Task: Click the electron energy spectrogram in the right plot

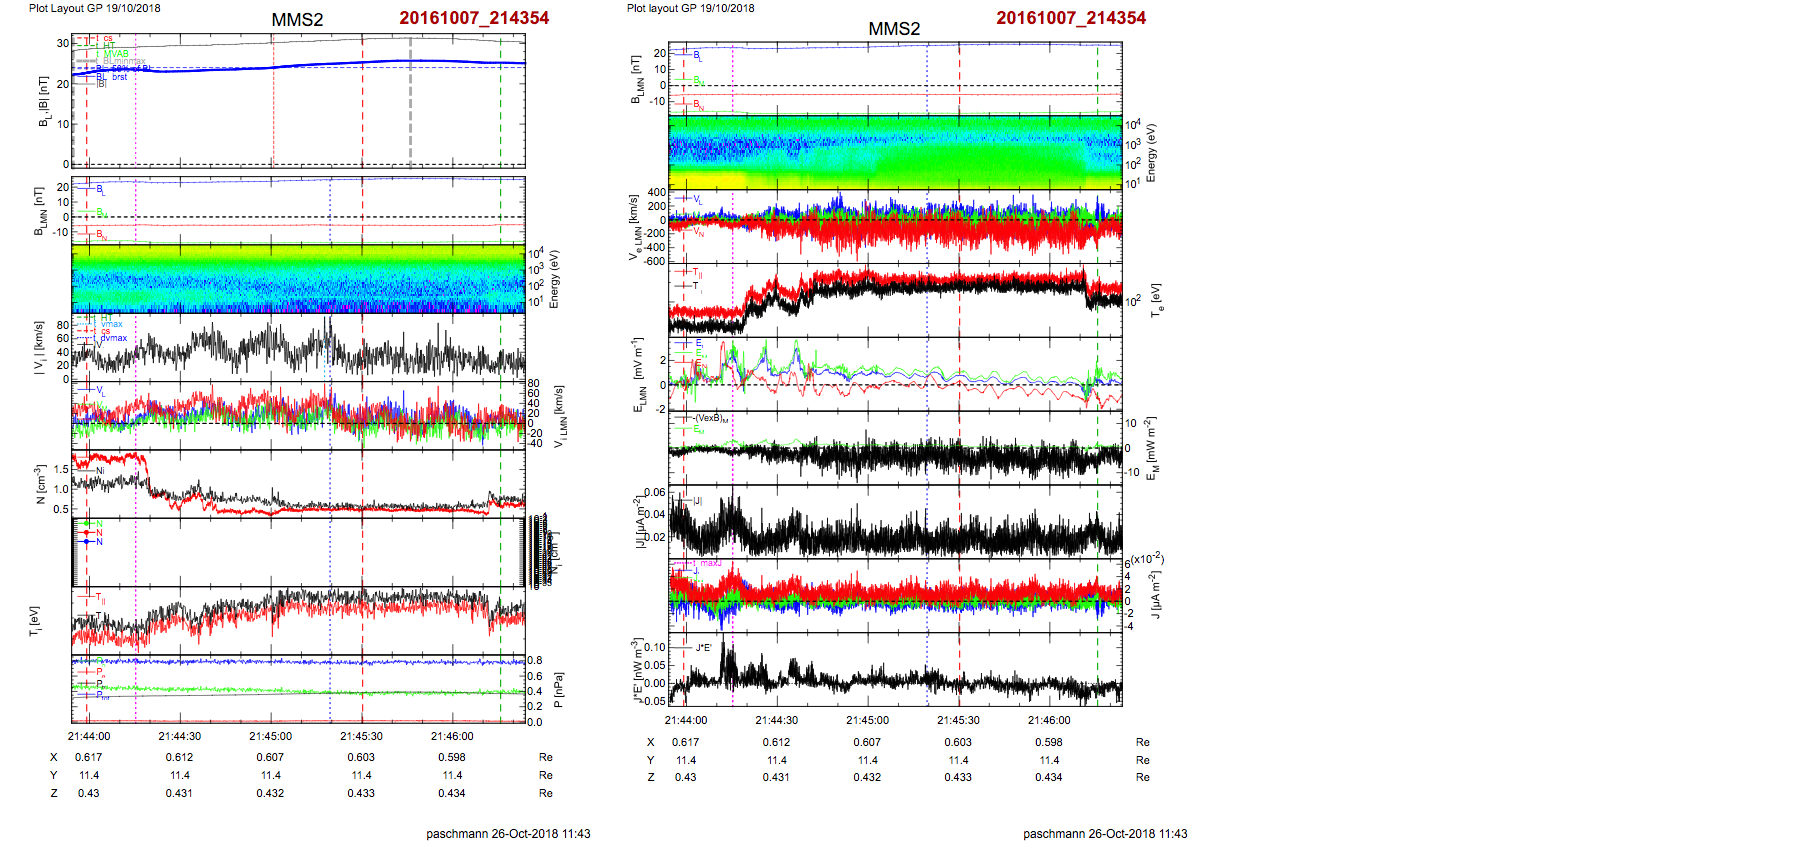Action: click(x=895, y=152)
